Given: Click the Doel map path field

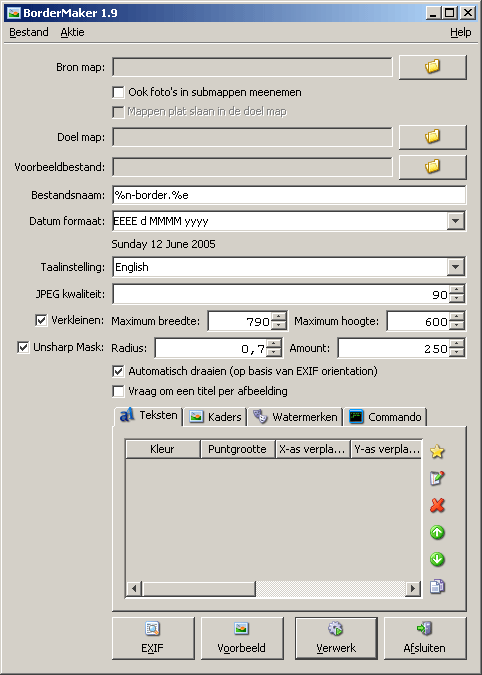Looking at the screenshot, I should [x=252, y=137].
